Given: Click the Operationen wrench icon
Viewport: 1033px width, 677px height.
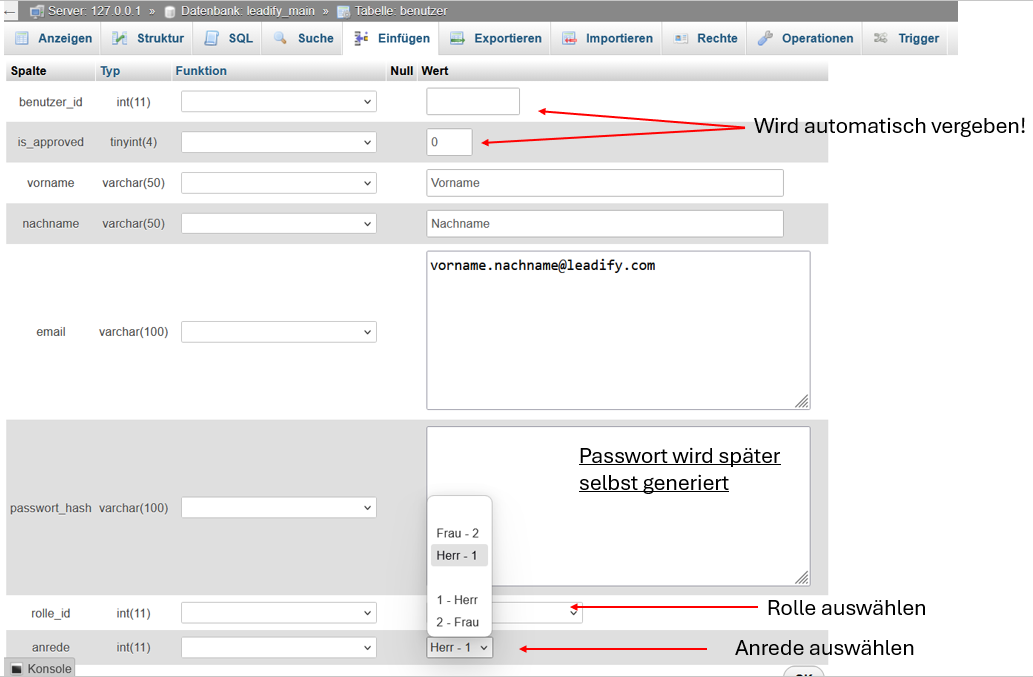Looking at the screenshot, I should (x=765, y=38).
